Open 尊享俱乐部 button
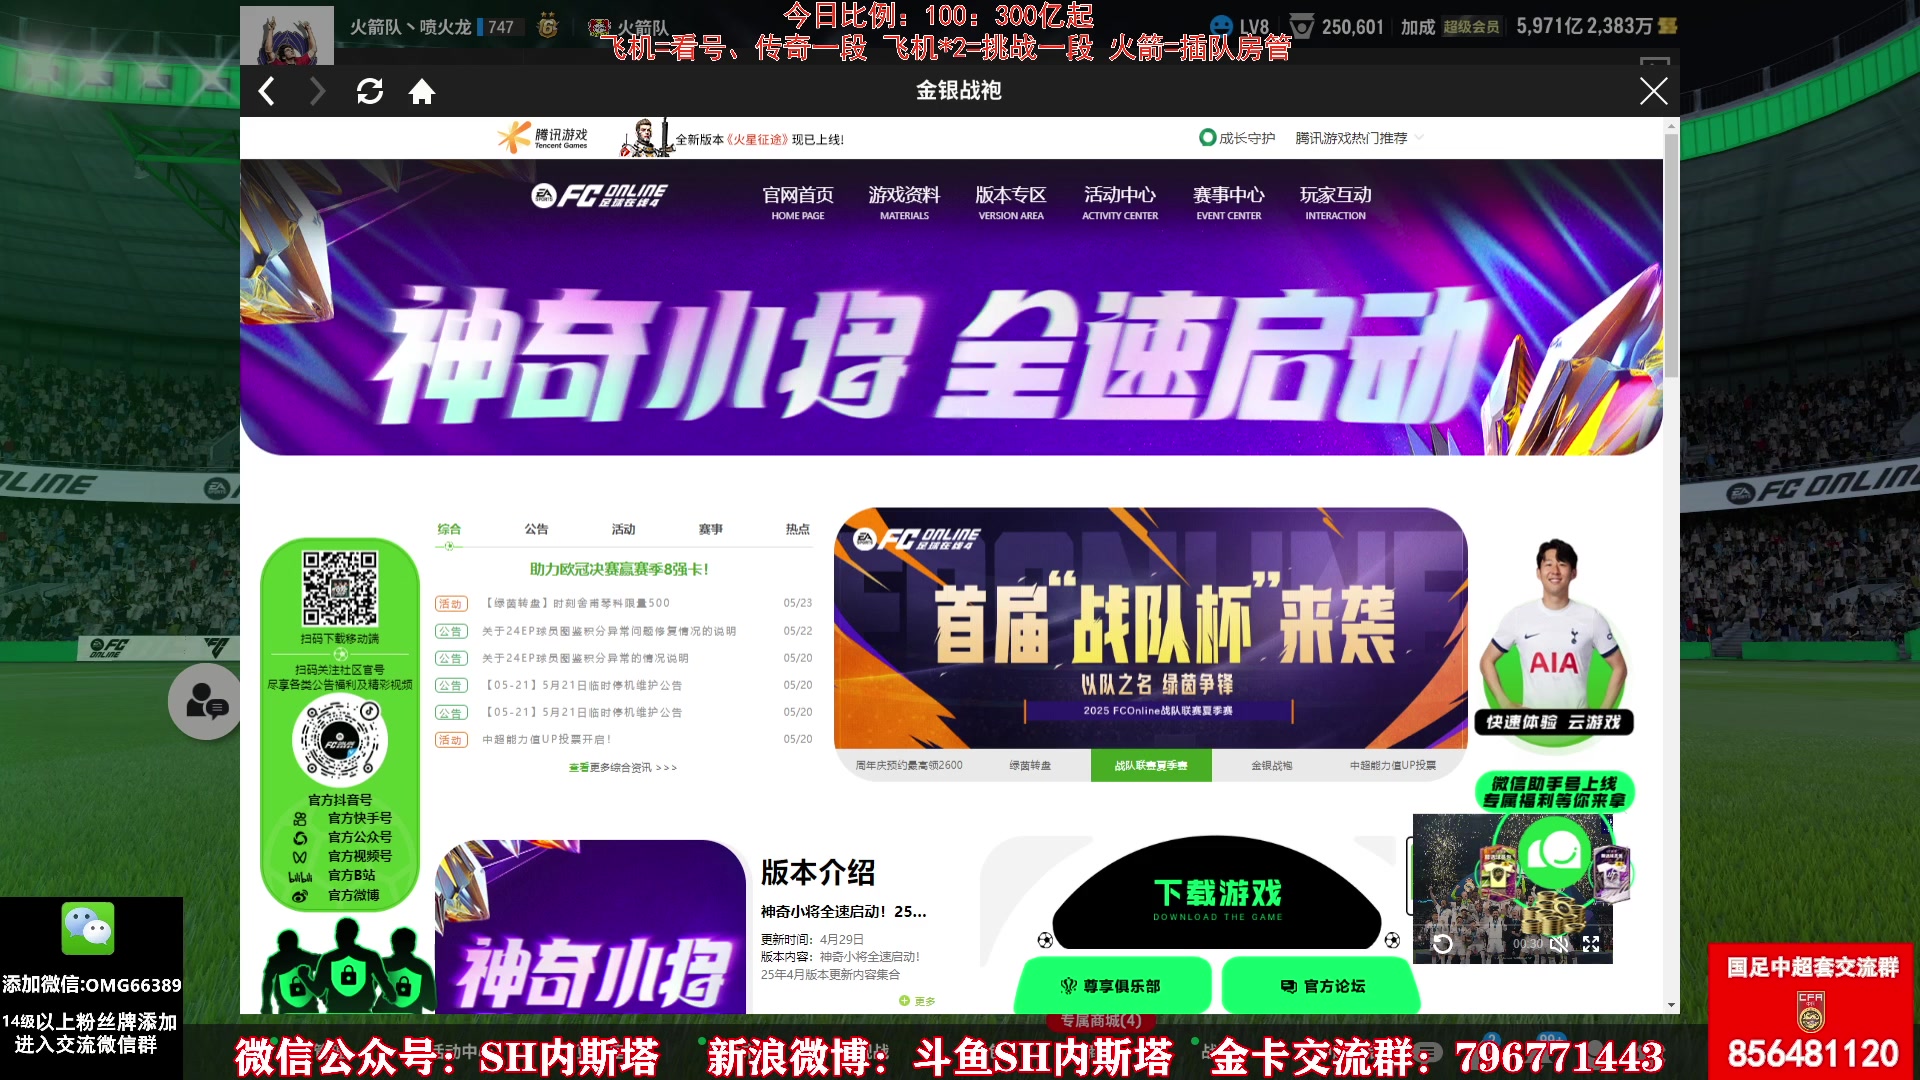 [1112, 986]
